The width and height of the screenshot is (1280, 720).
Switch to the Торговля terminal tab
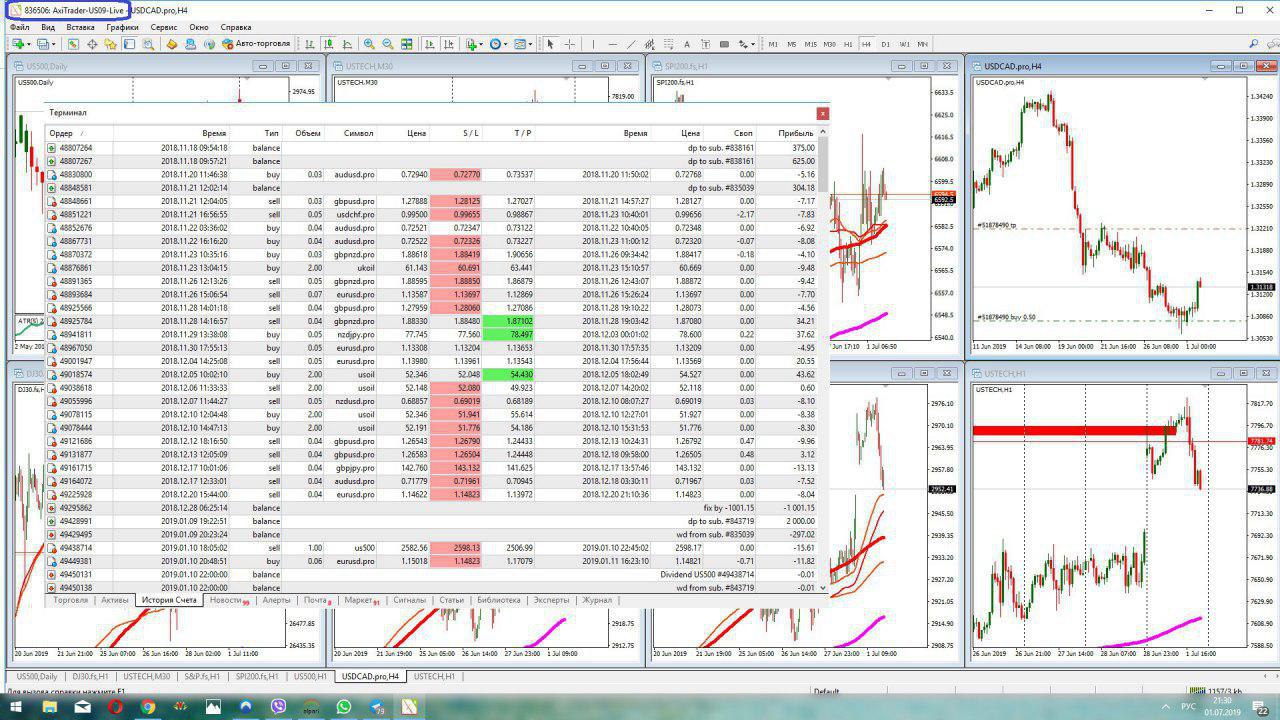(x=71, y=600)
